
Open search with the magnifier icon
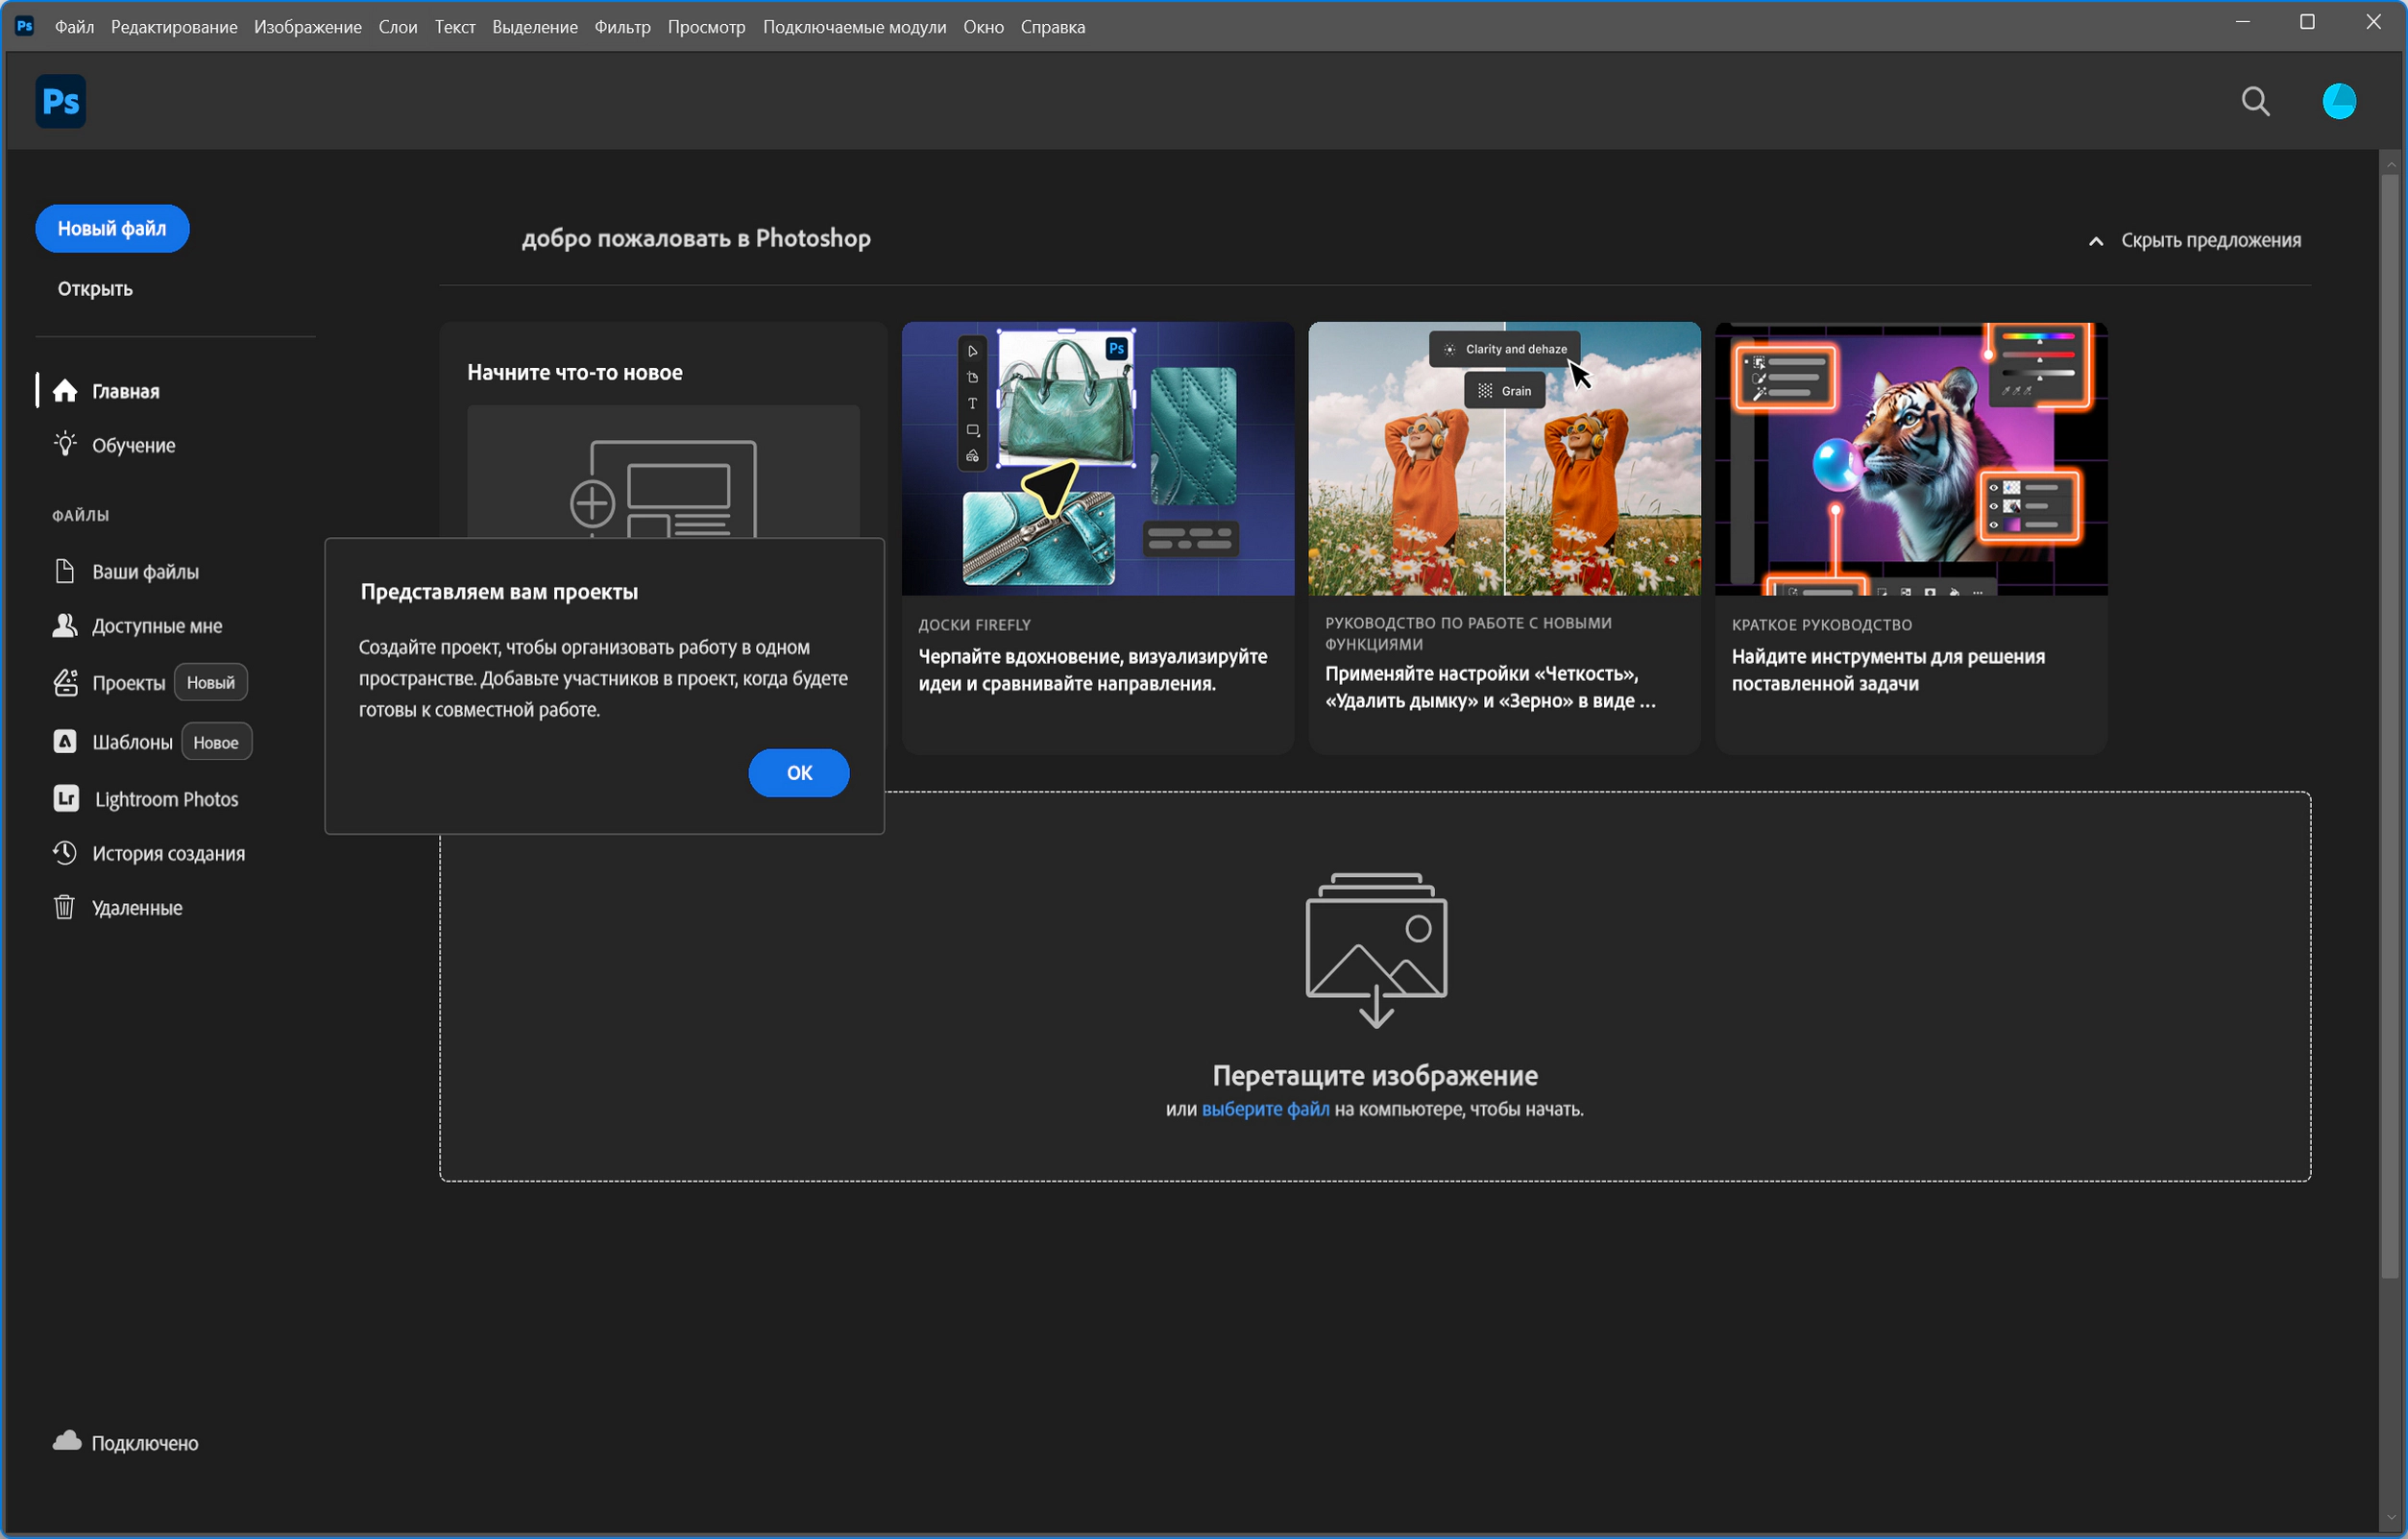2255,101
